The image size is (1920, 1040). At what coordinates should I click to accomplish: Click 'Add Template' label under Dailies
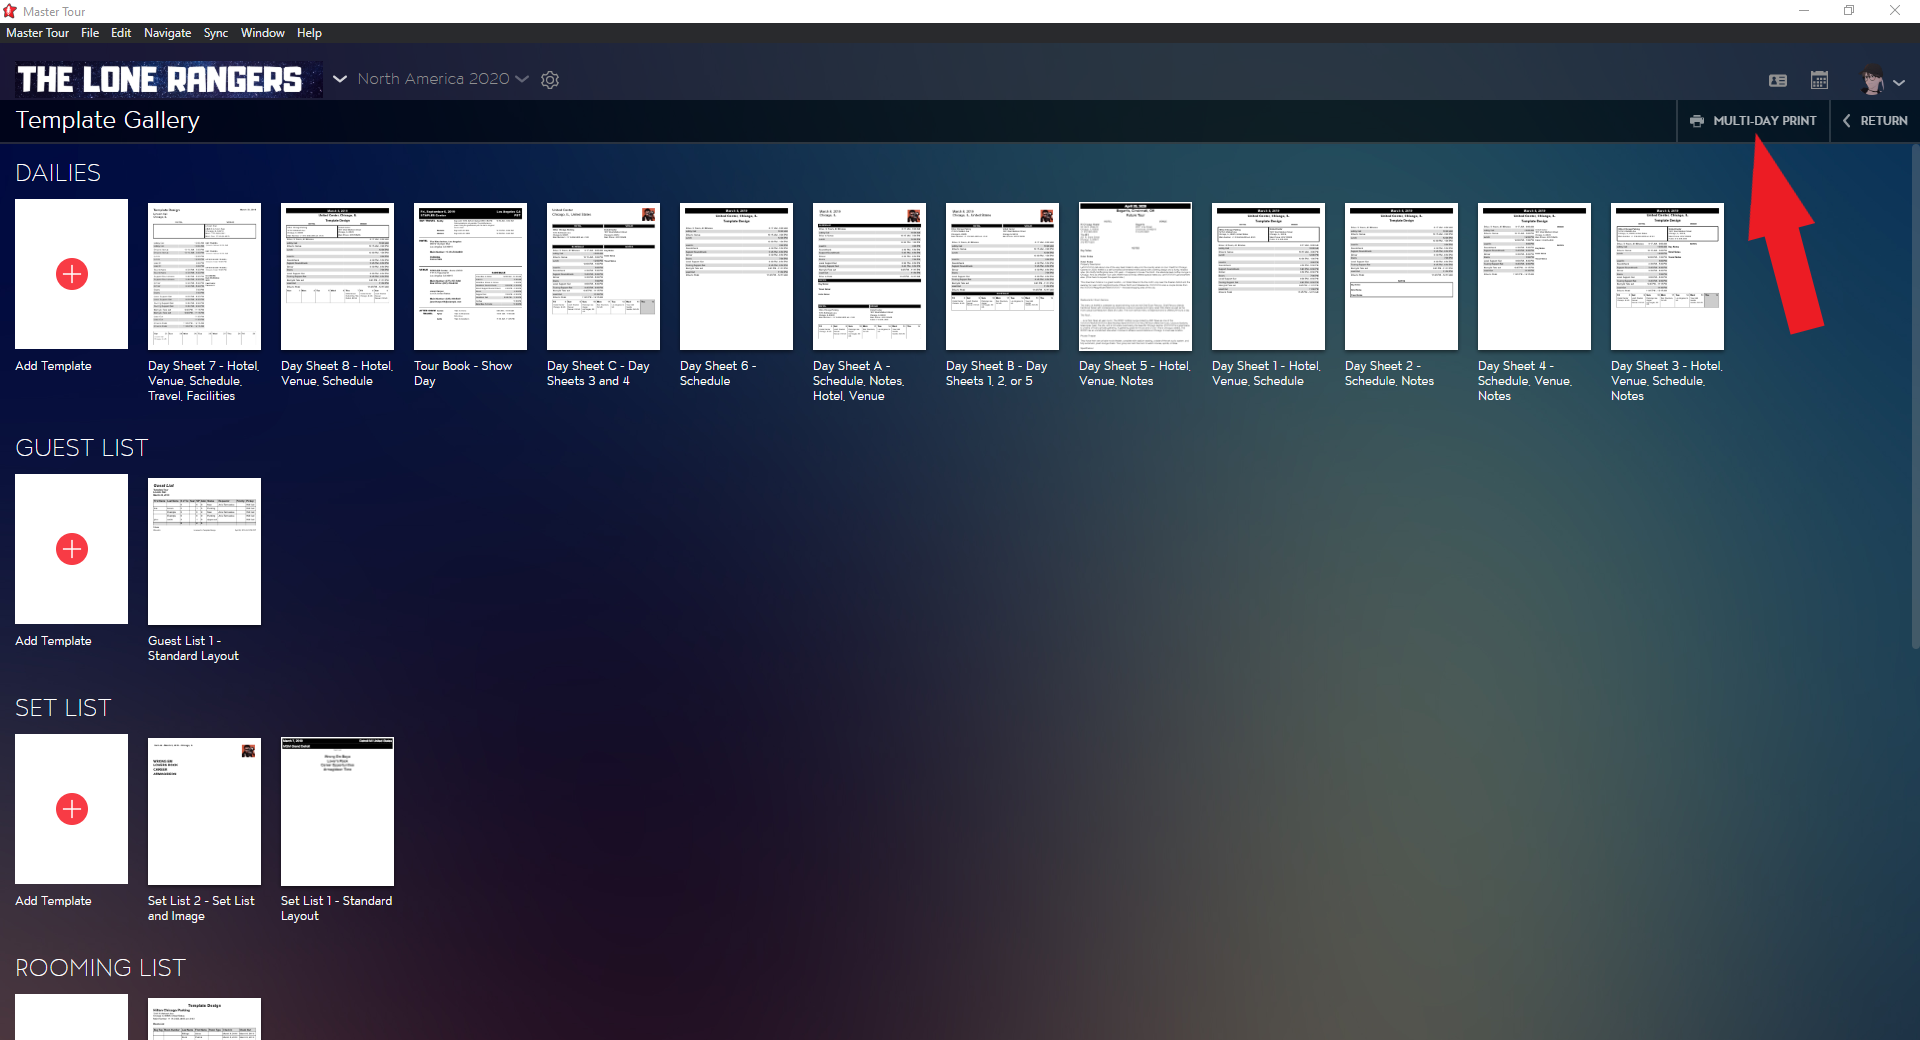click(53, 366)
